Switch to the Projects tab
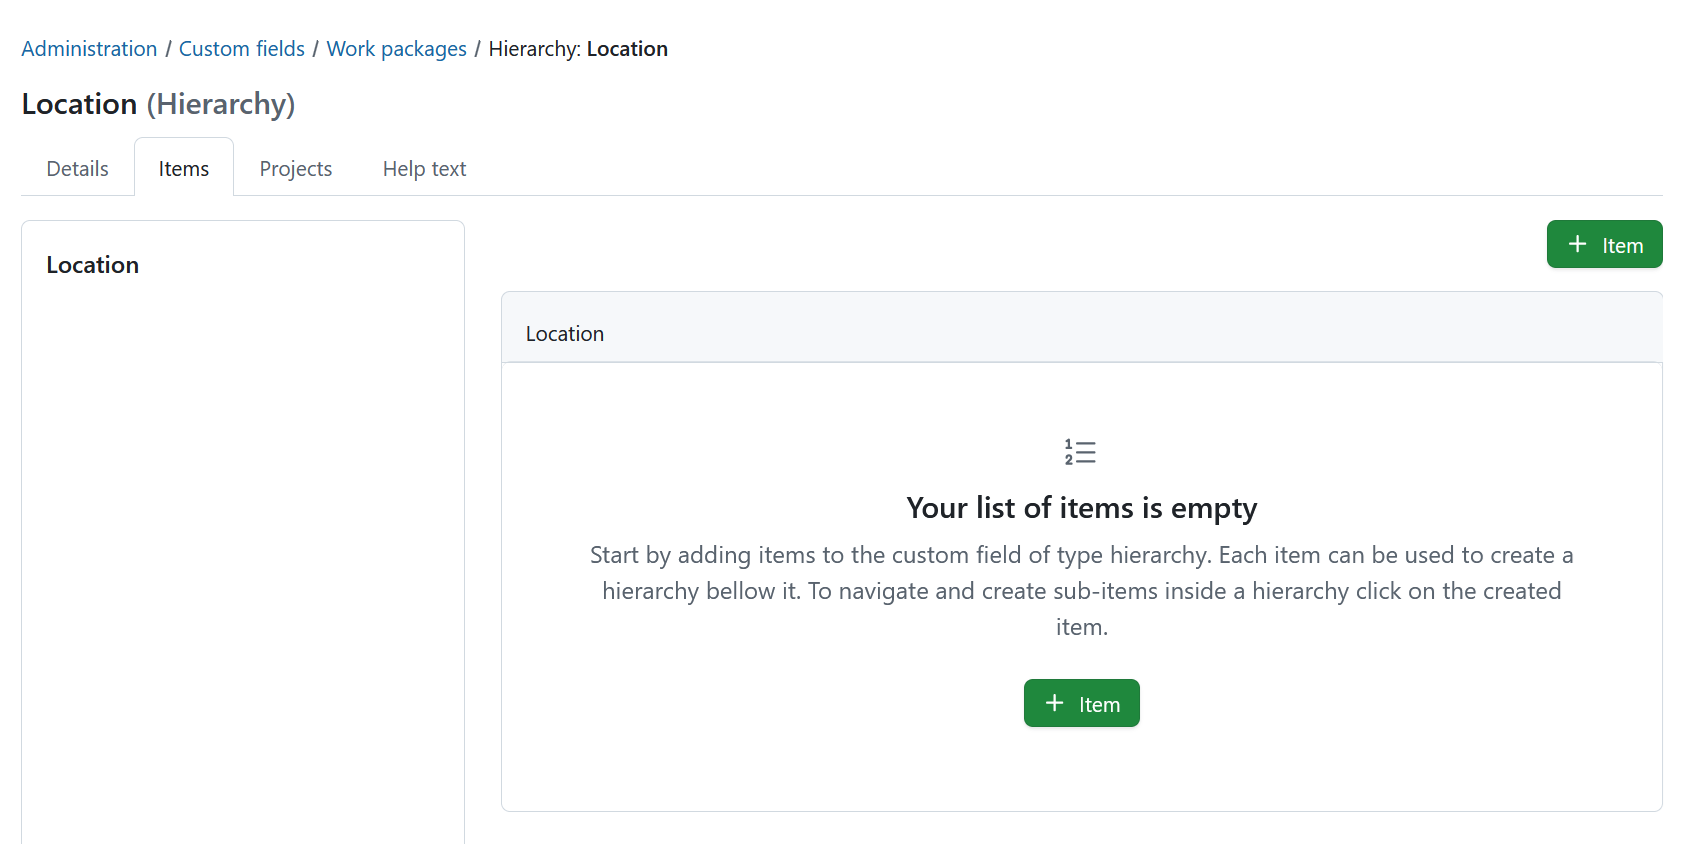1698x844 pixels. (x=295, y=168)
